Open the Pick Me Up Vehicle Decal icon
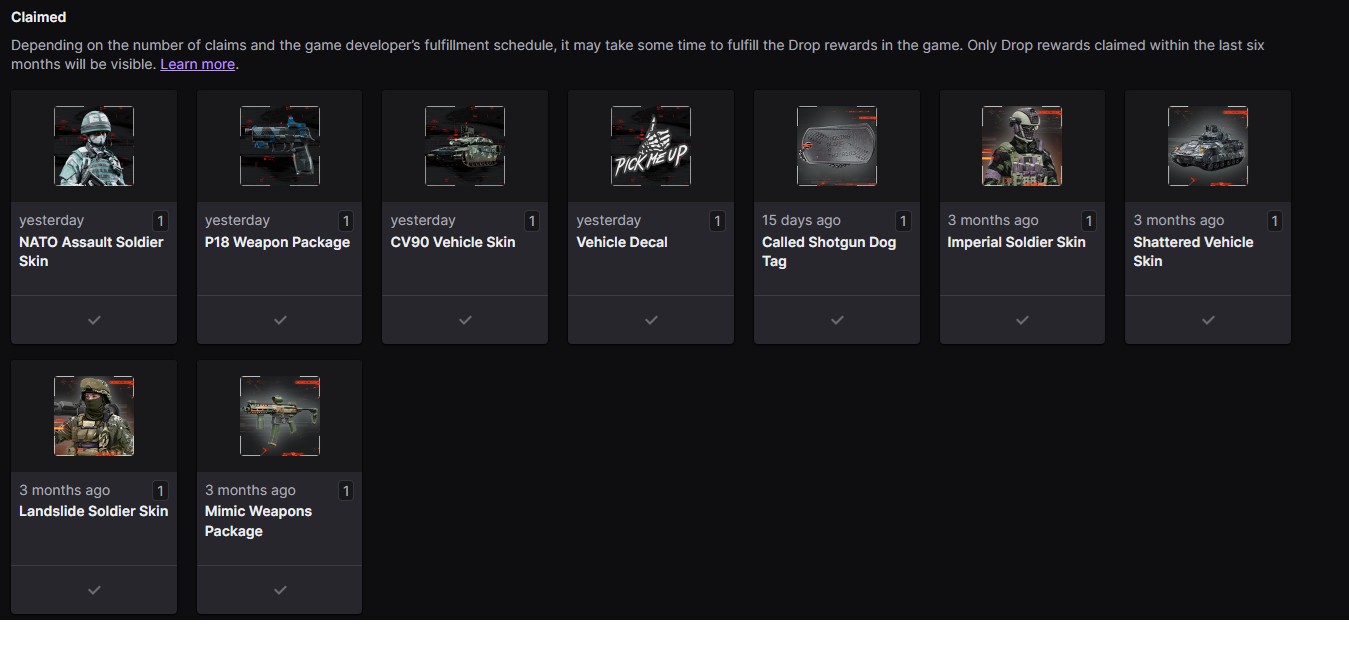 [650, 146]
